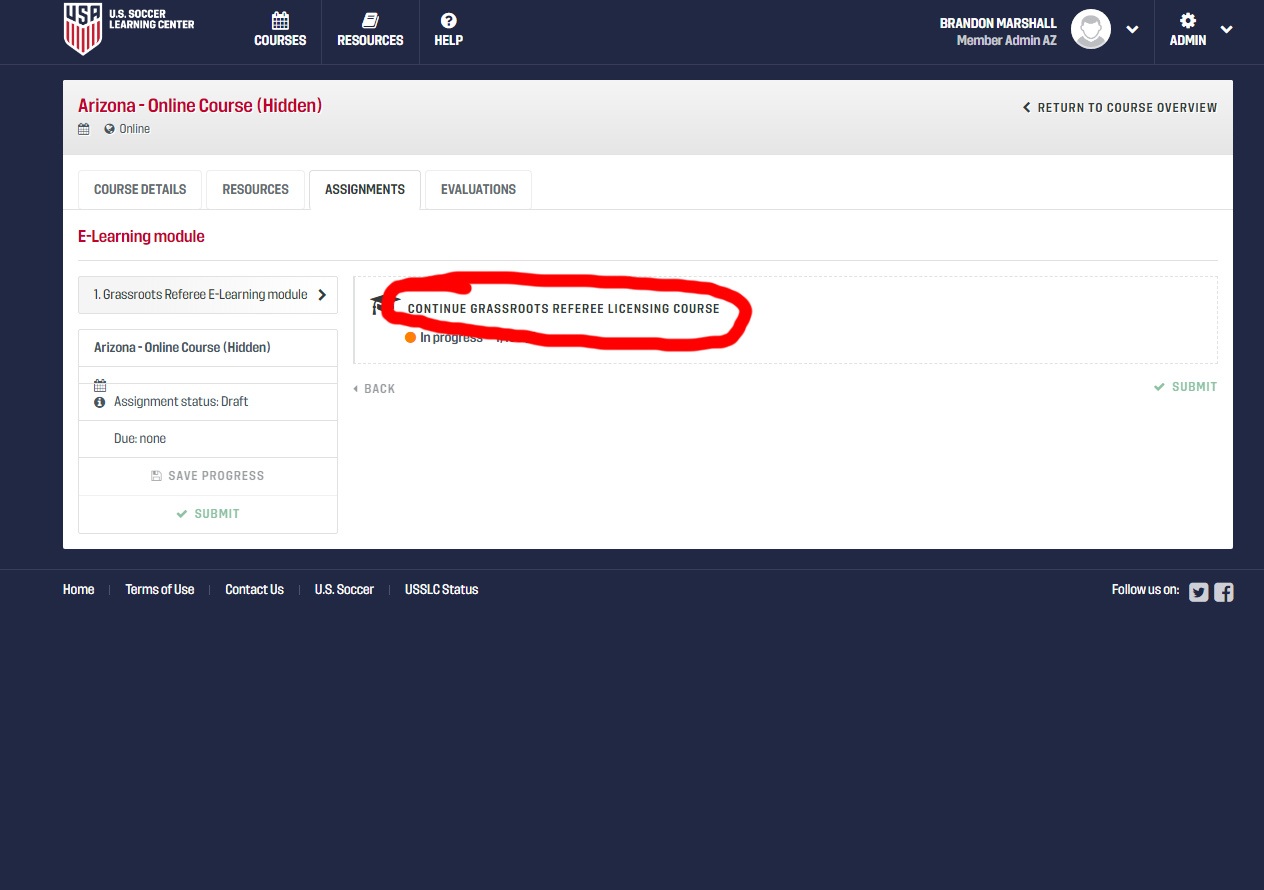Open the U.S. Soccer footer link

(344, 590)
